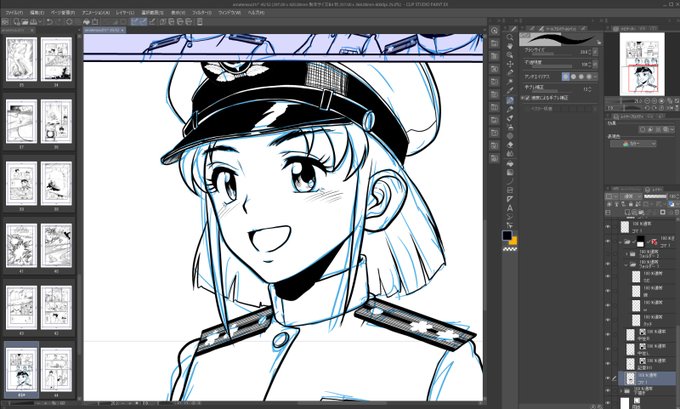Open the ファイル menu
The width and height of the screenshot is (680, 409).
(x=14, y=13)
